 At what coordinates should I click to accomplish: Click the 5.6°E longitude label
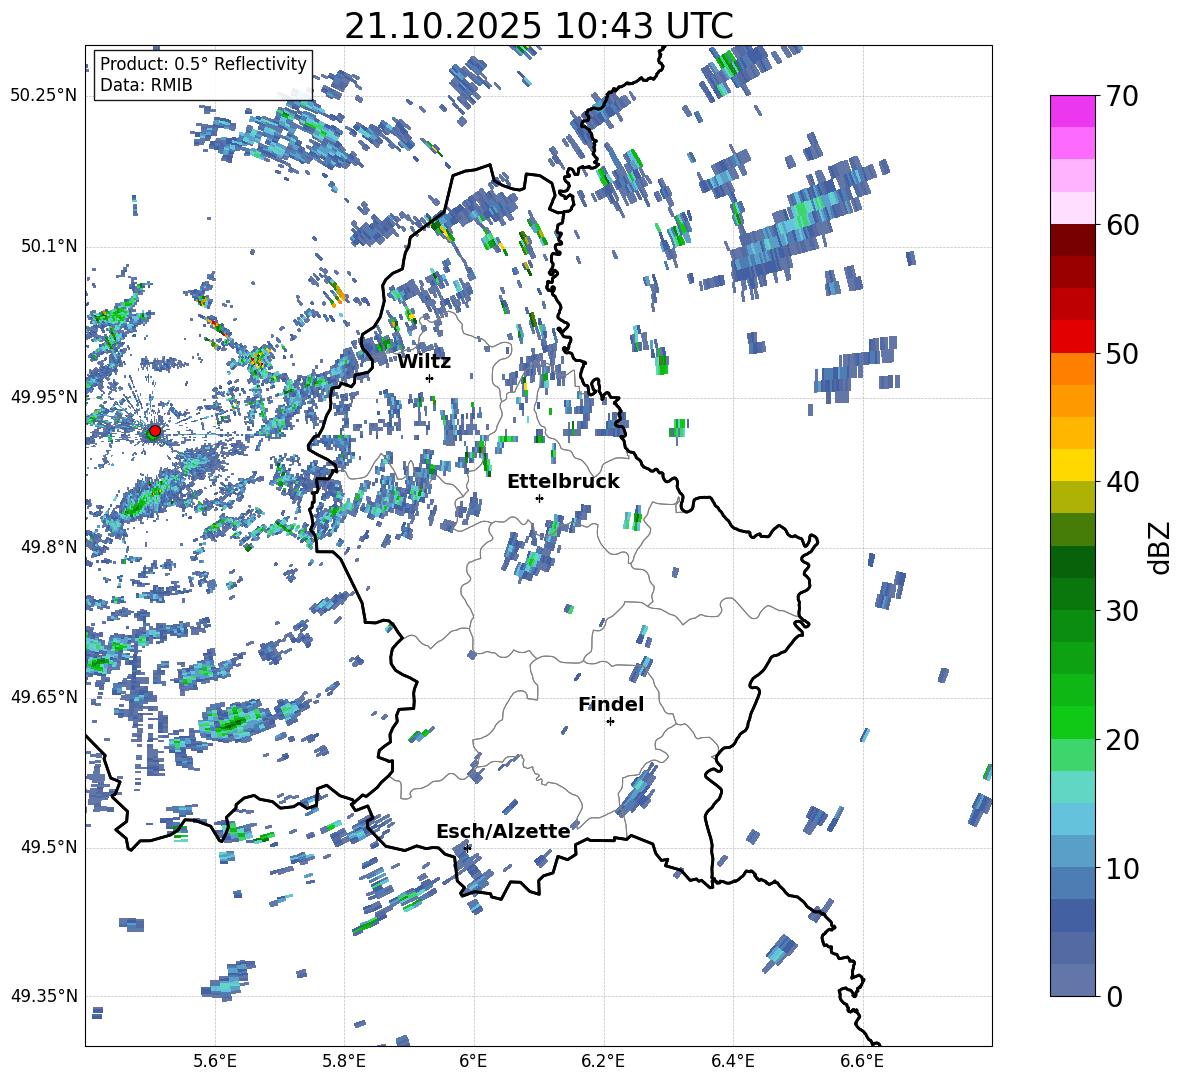[215, 1061]
